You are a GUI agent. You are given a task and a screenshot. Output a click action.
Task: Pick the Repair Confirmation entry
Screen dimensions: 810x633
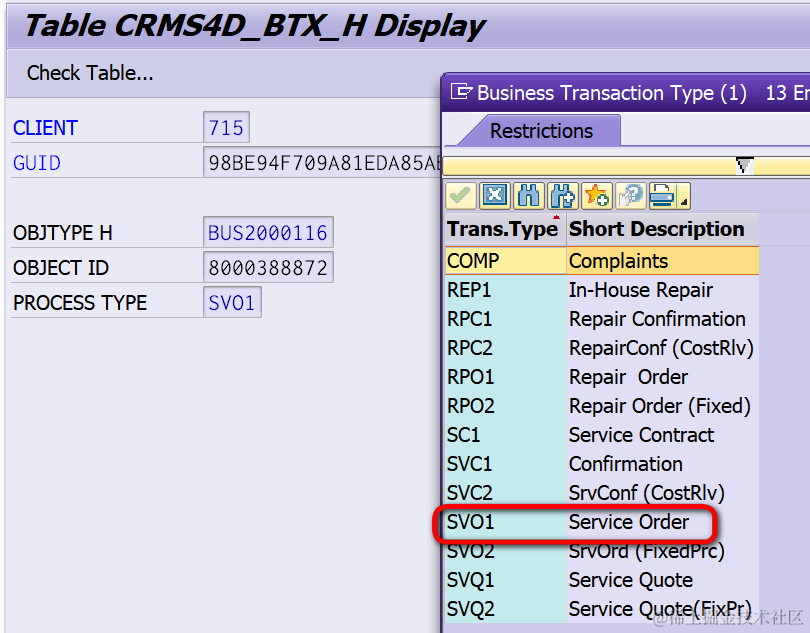click(657, 319)
